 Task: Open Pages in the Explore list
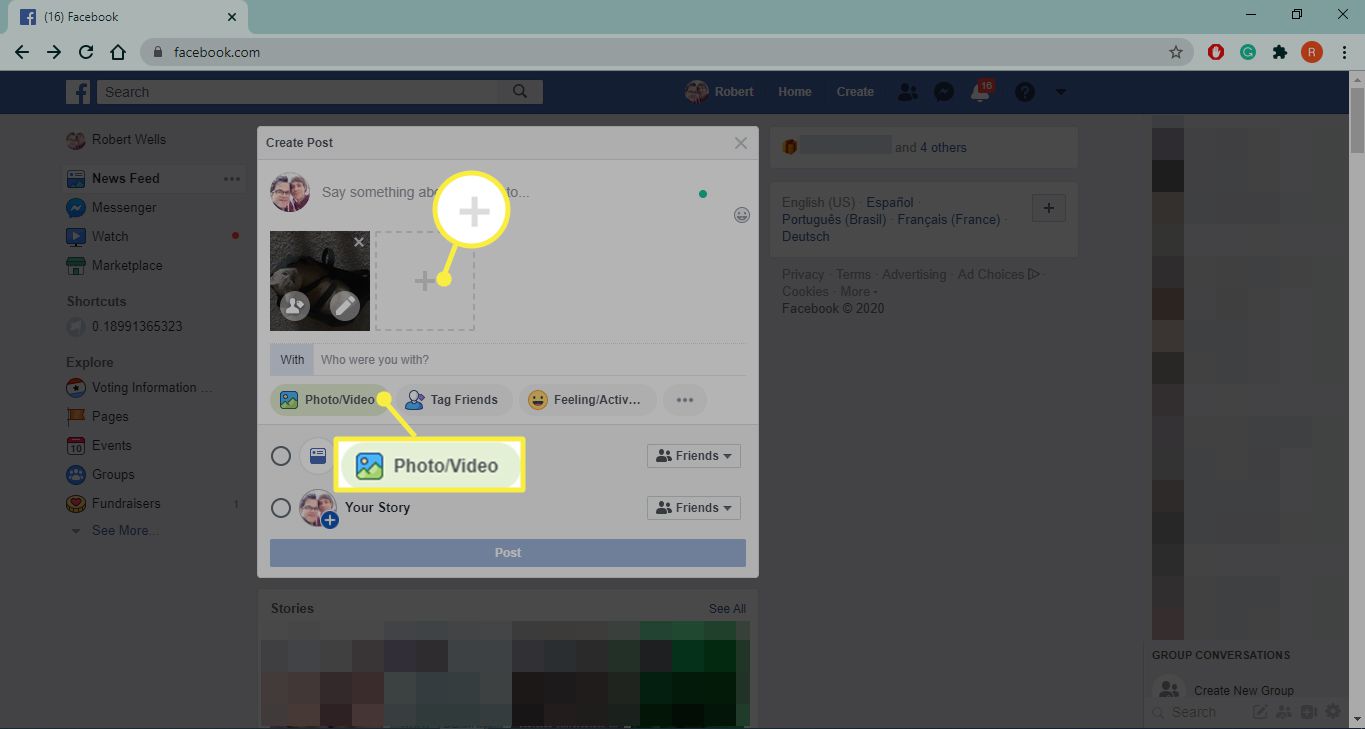(x=98, y=417)
